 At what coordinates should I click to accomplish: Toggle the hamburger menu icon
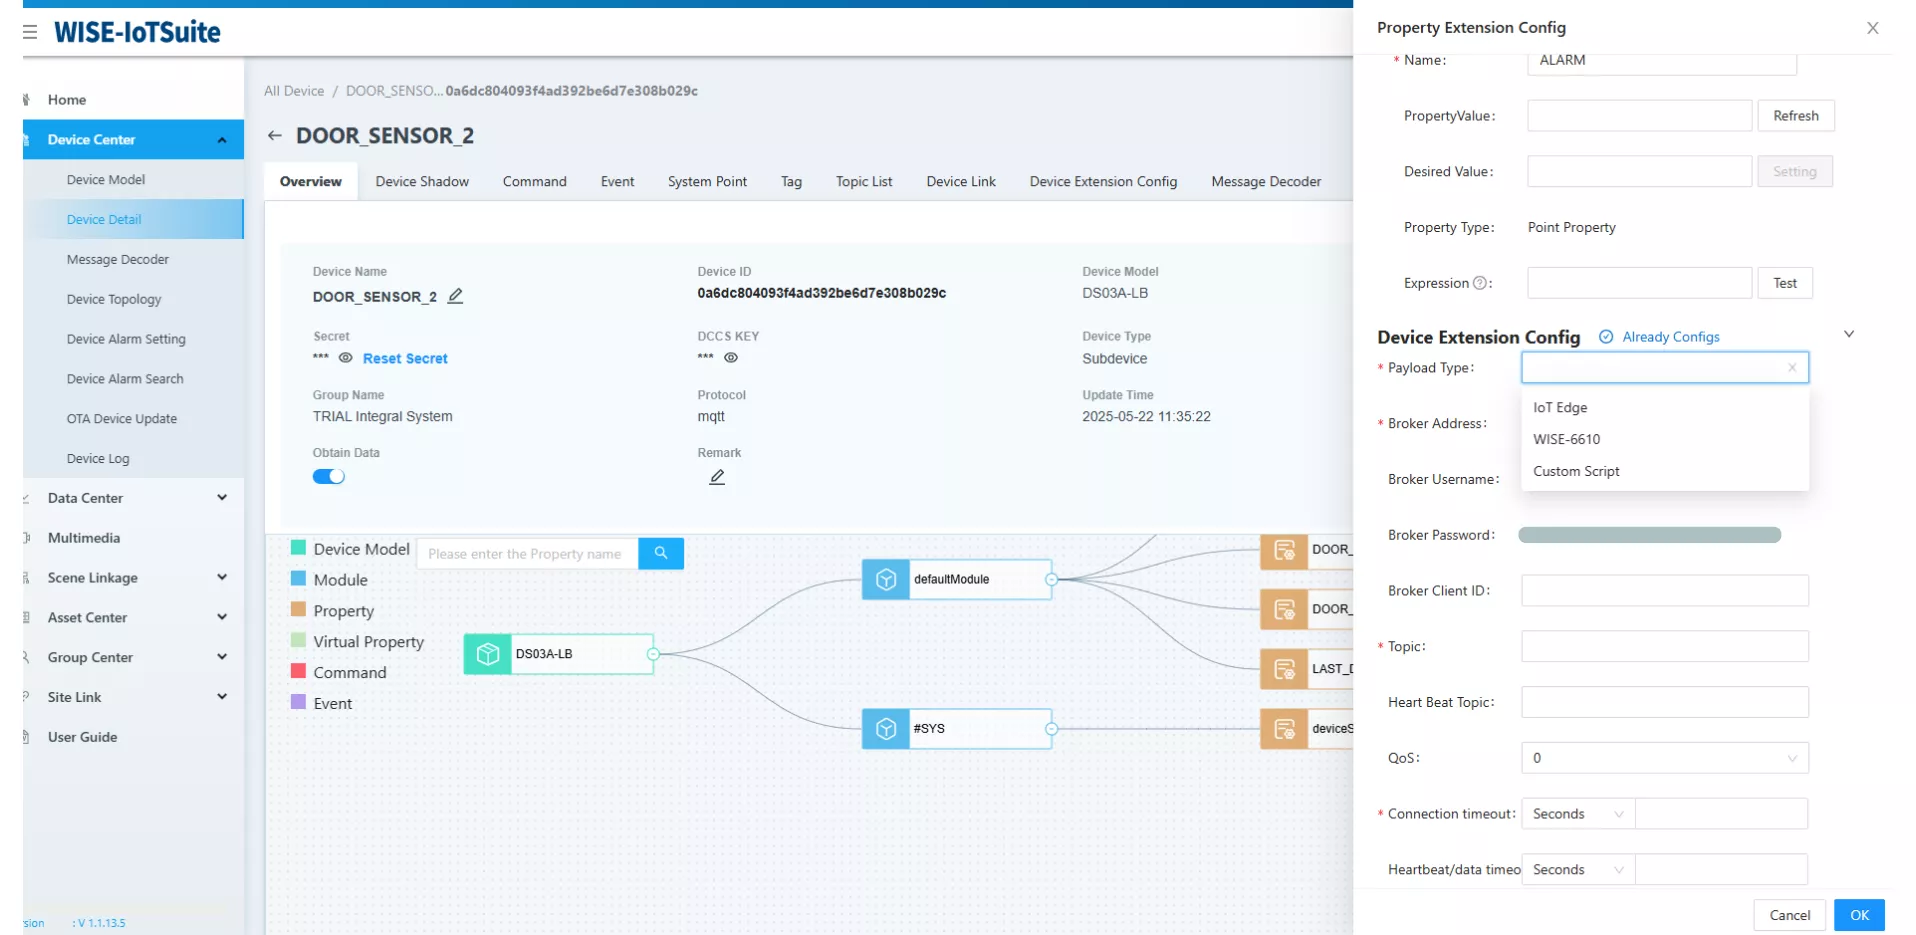coord(30,32)
